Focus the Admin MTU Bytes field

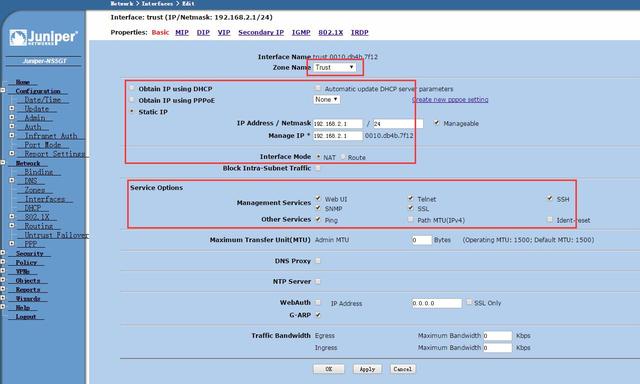422,240
